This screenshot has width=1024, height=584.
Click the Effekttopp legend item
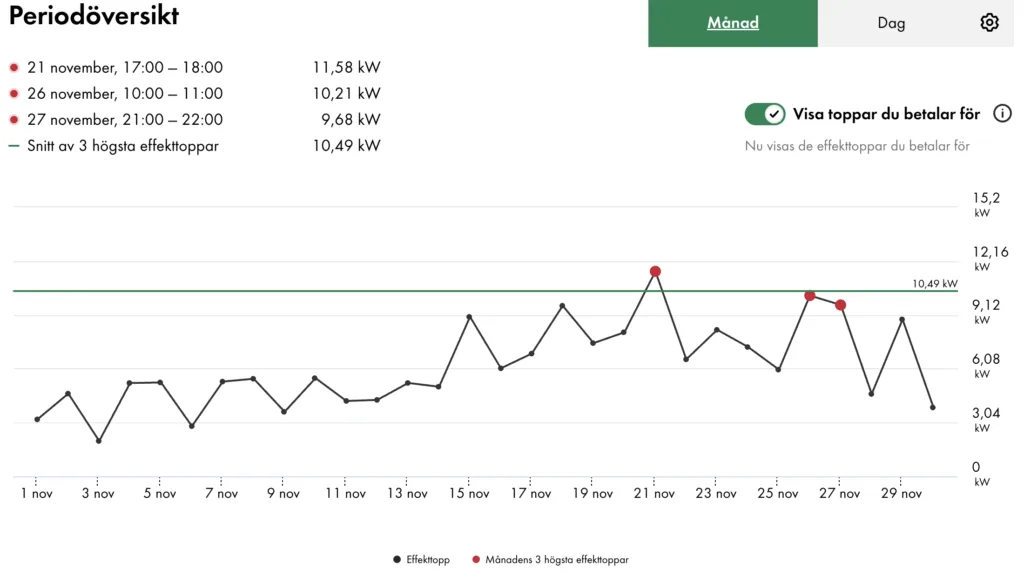tap(421, 560)
